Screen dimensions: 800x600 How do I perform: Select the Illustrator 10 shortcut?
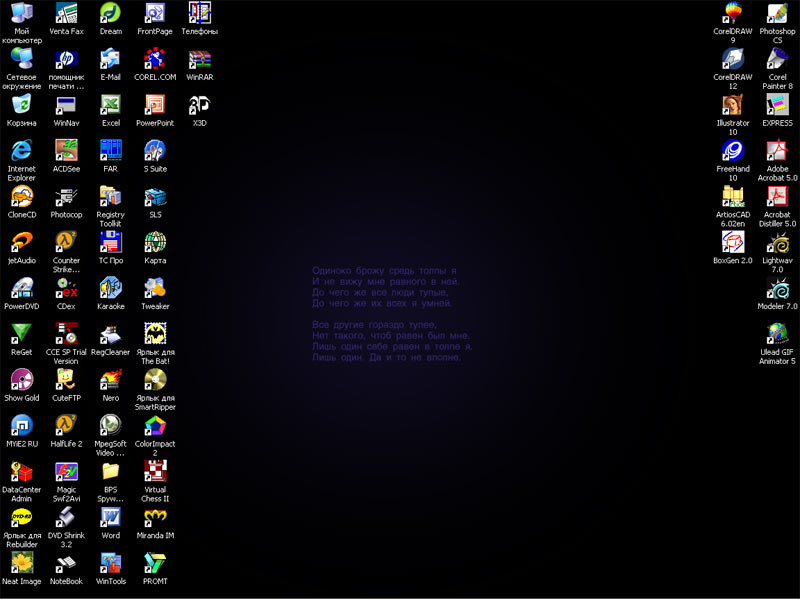[733, 105]
